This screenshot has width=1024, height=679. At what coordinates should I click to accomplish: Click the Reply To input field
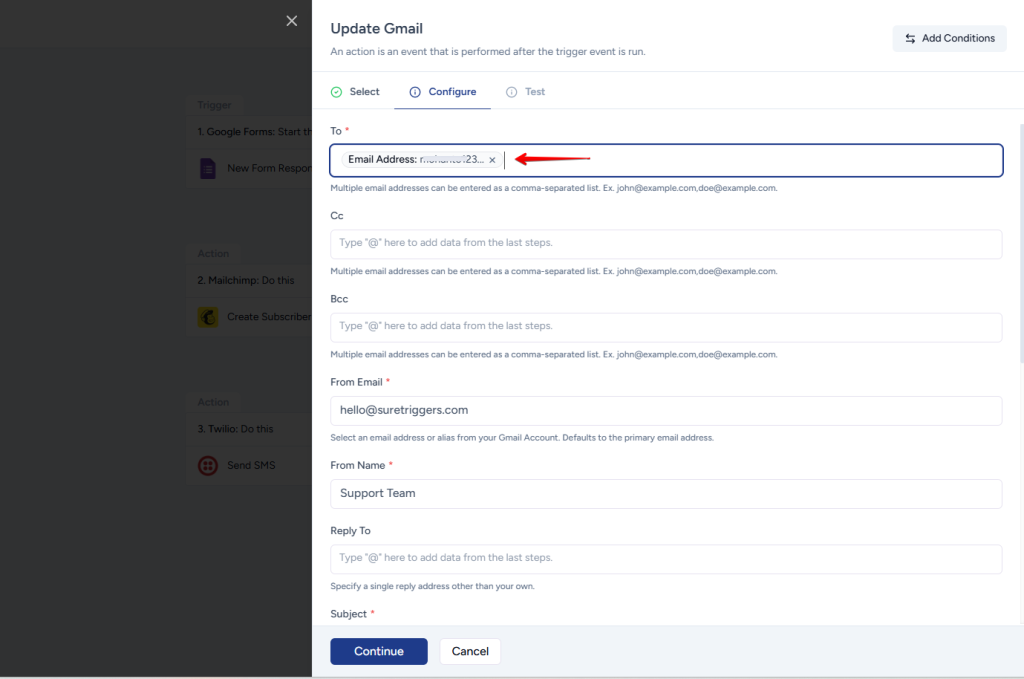(666, 558)
